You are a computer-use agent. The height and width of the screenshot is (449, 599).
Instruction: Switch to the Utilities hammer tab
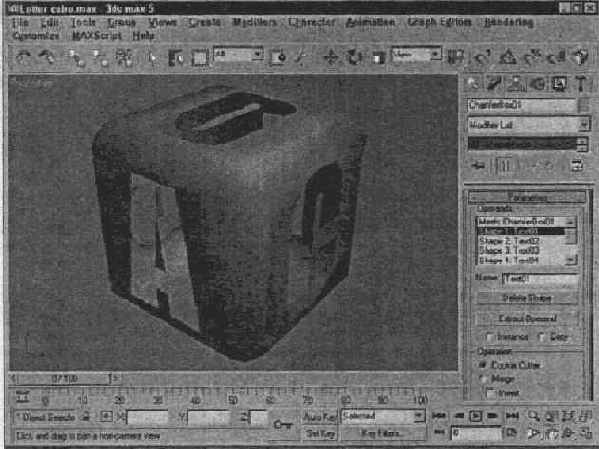pos(581,84)
